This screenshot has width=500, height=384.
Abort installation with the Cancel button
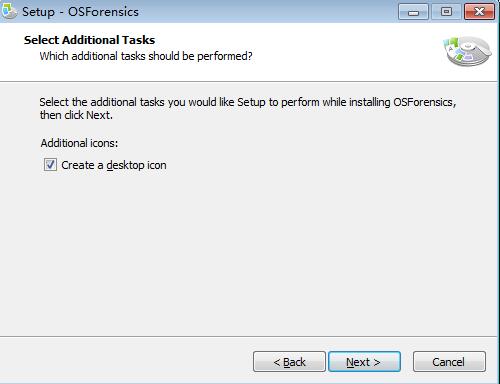449,362
